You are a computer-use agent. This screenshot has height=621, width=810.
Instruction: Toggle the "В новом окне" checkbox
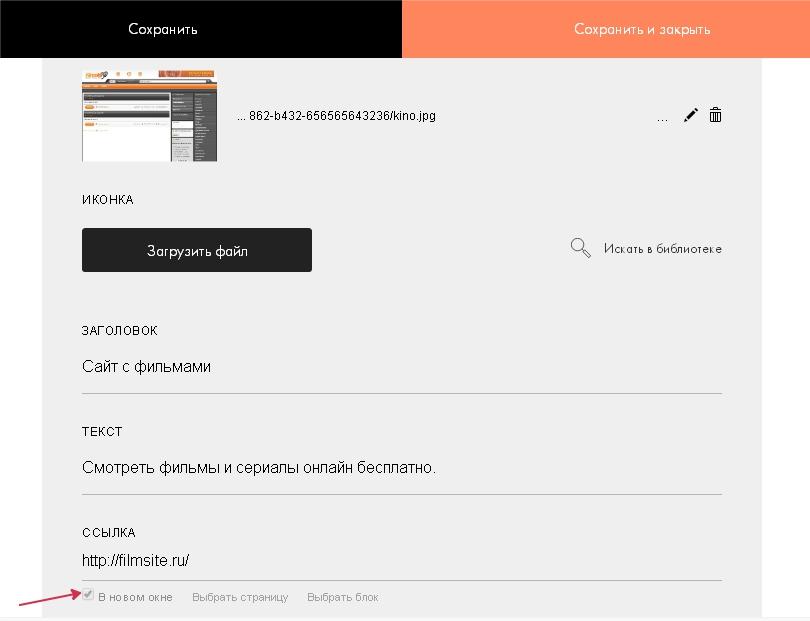[89, 595]
